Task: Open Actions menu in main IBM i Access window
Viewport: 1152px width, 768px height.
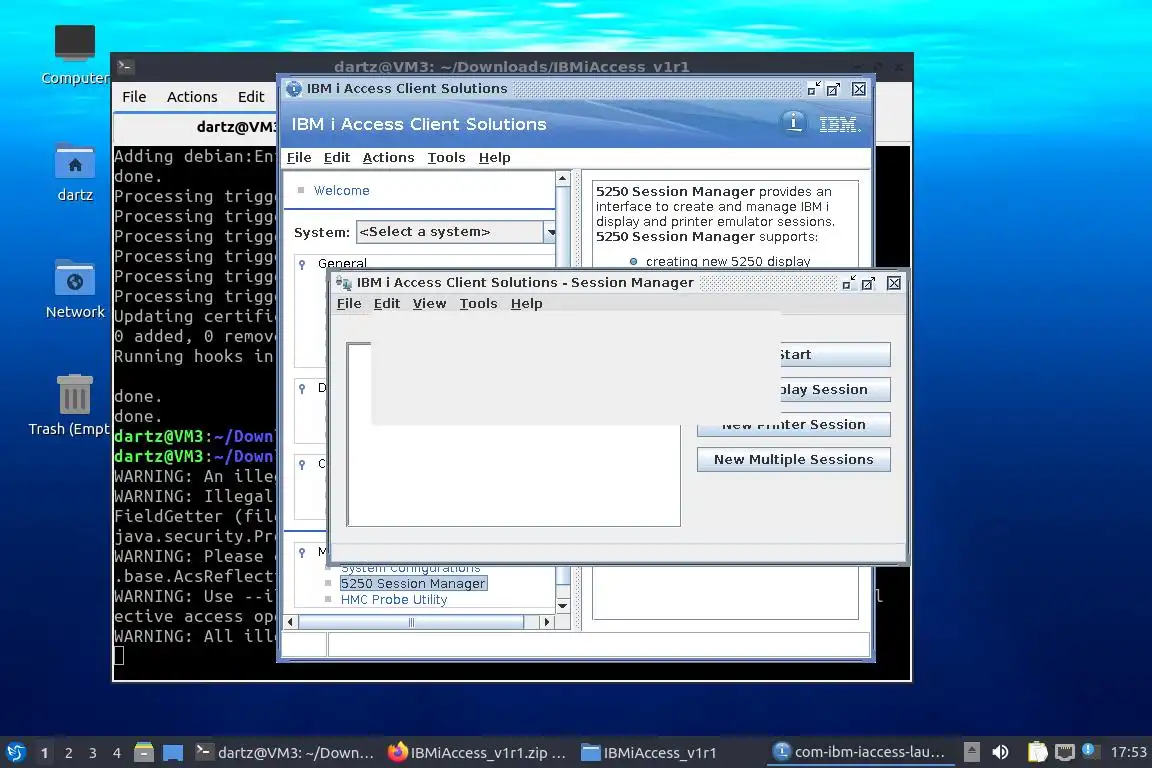Action: 388,157
